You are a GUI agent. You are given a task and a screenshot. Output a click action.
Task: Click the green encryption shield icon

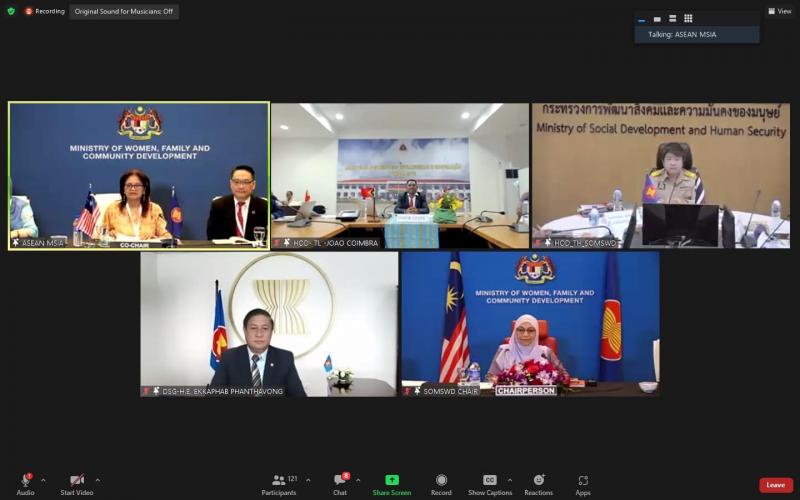click(x=11, y=11)
